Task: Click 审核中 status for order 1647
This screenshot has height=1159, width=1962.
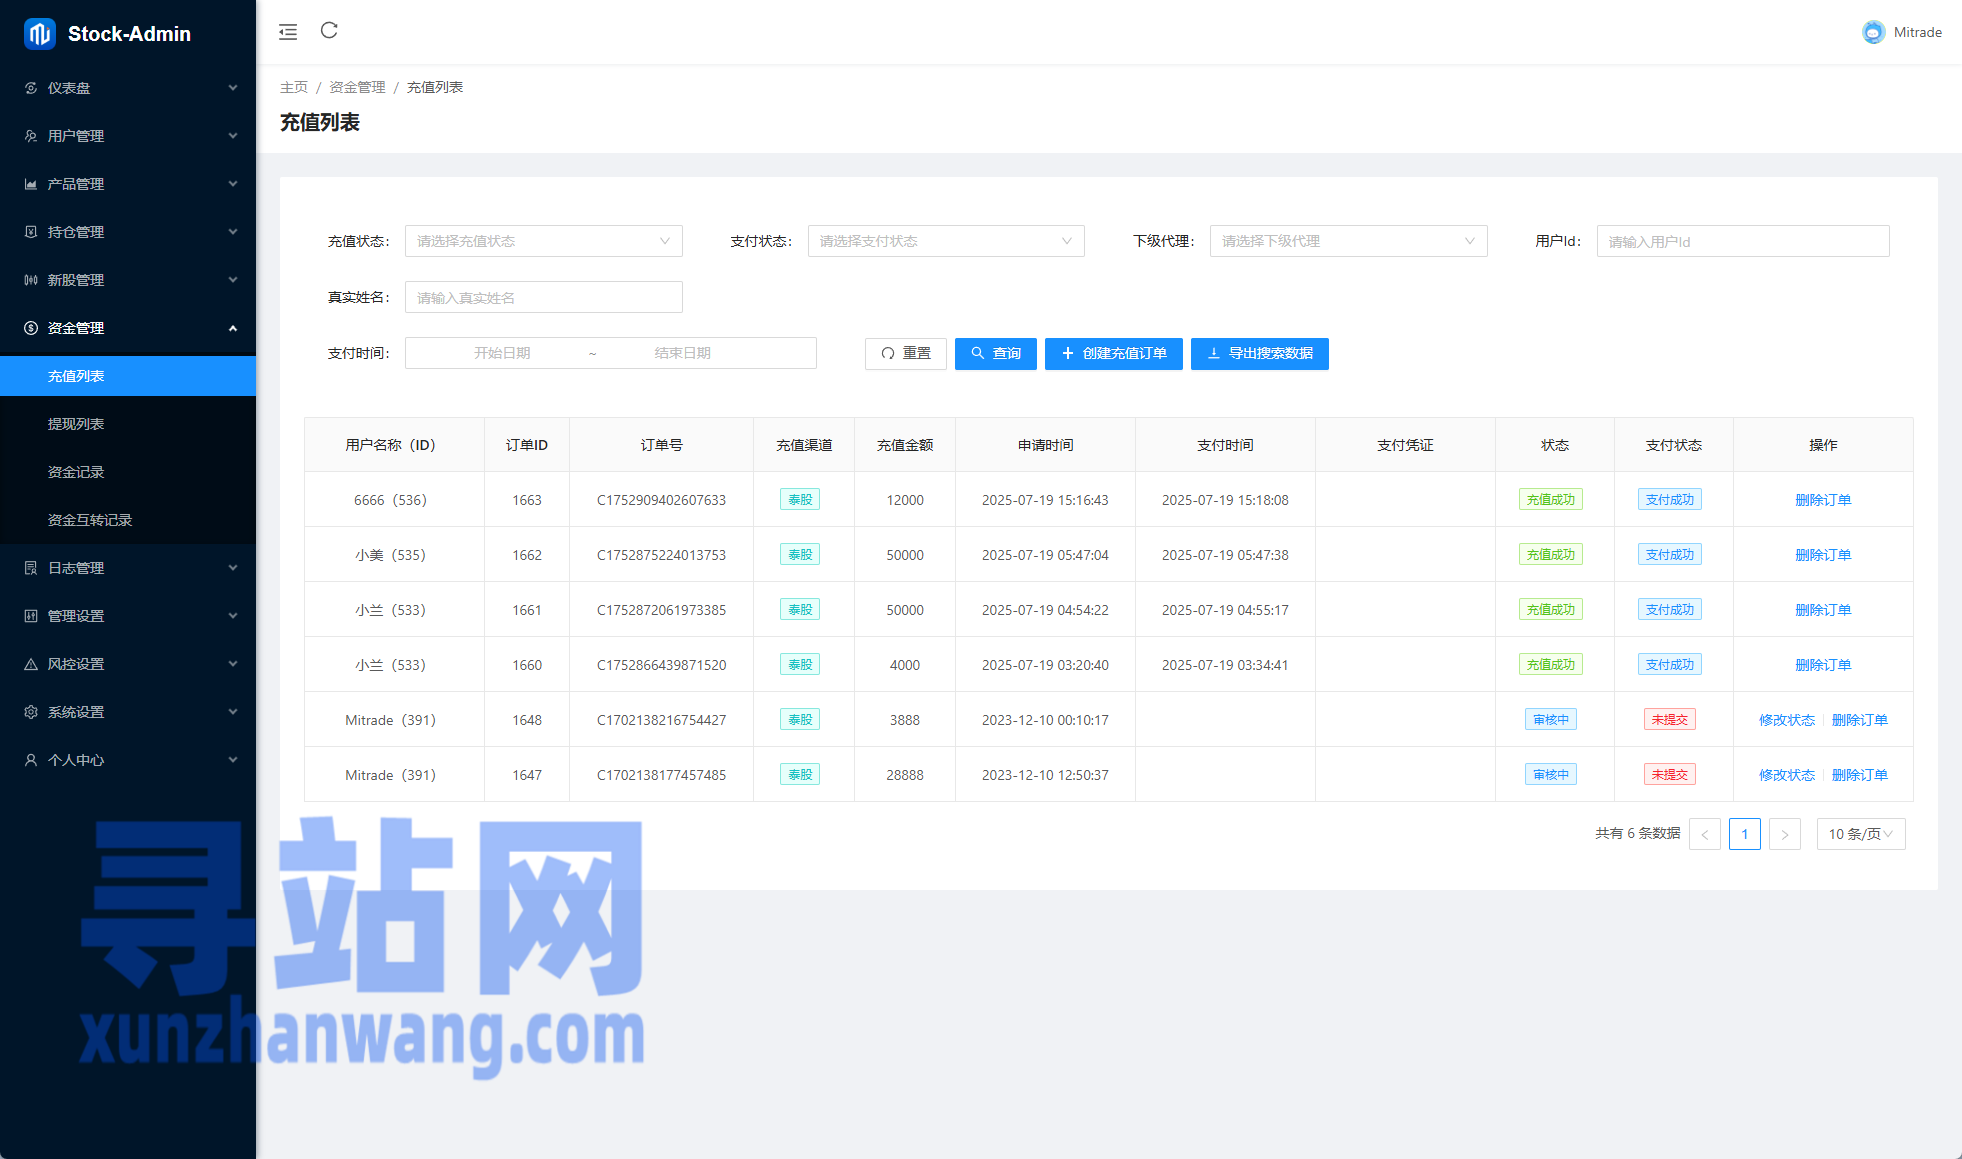Action: point(1551,775)
